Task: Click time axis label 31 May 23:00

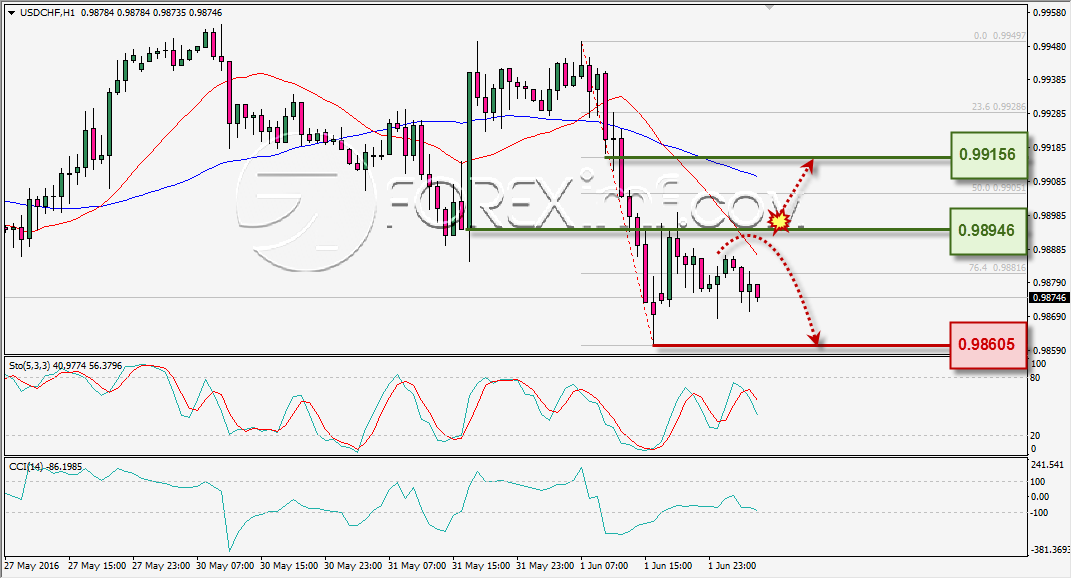Action: tap(545, 566)
